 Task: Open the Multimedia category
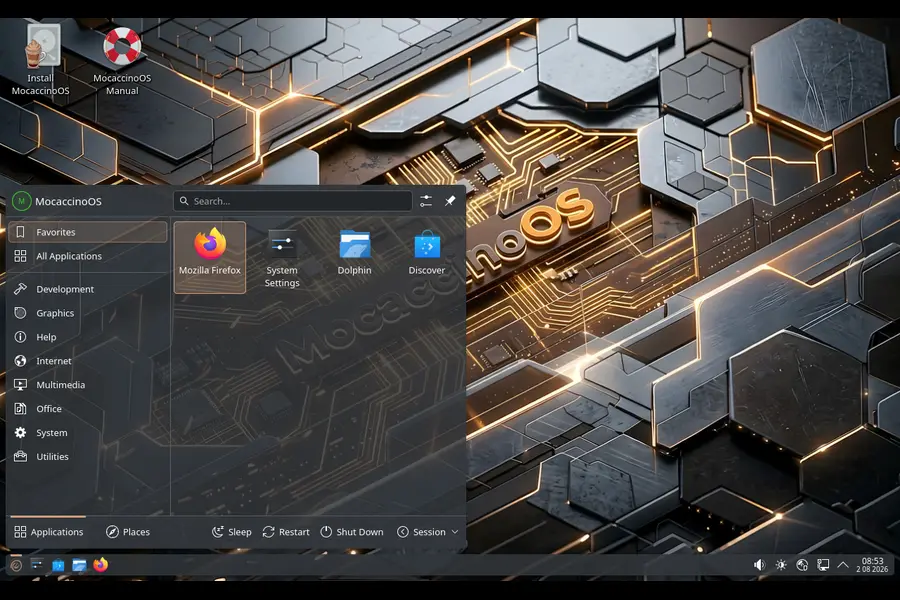[x=88, y=385]
